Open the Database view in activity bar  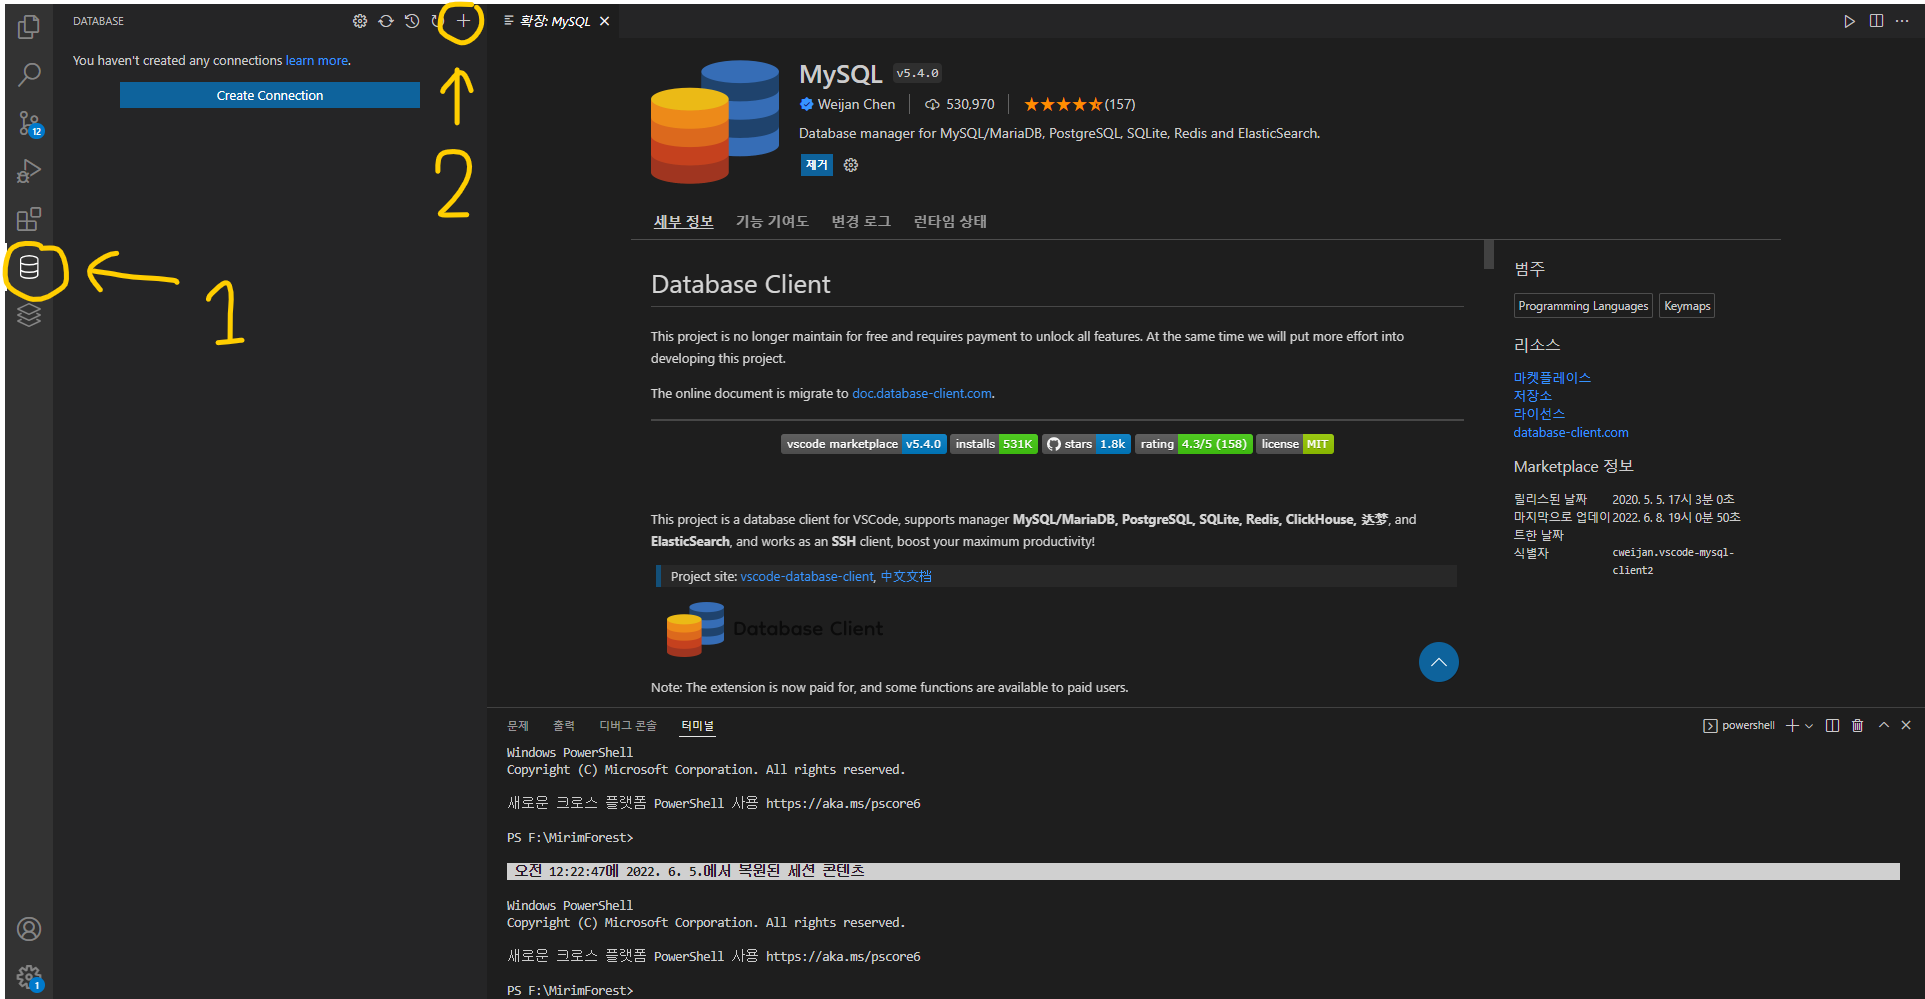pyautogui.click(x=29, y=267)
